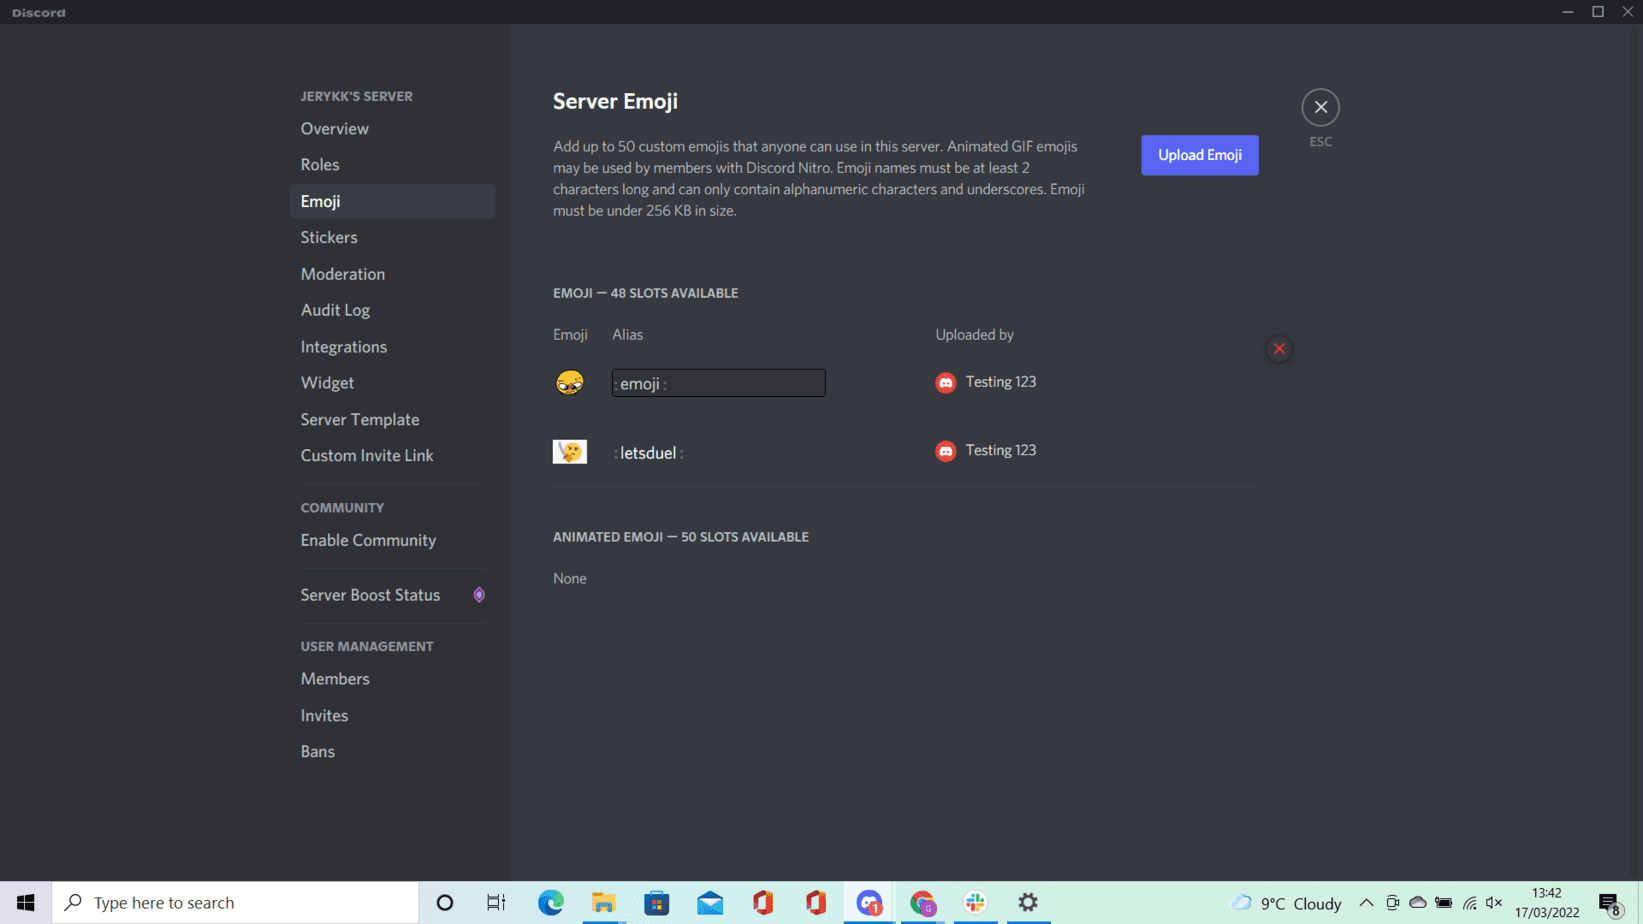
Task: Expand hidden system tray icons
Action: (1366, 903)
